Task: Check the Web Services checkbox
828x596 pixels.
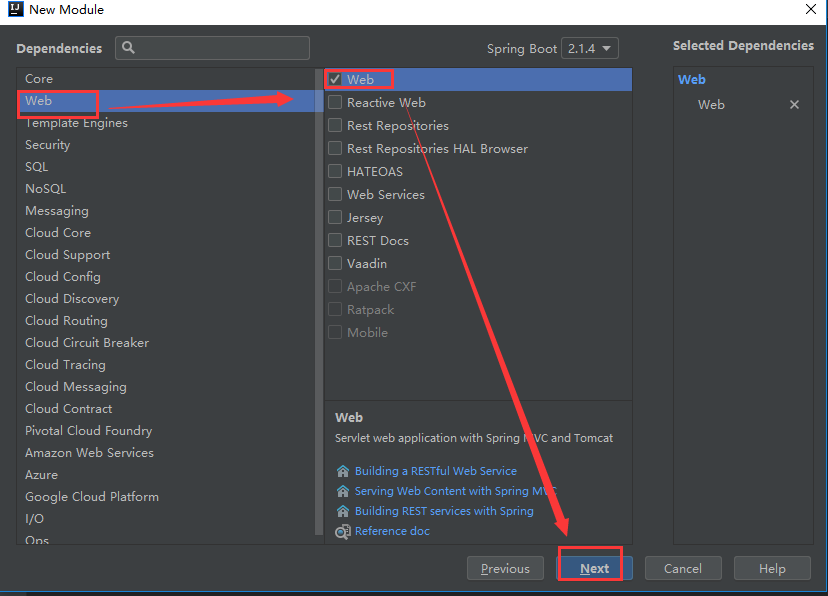Action: 335,194
